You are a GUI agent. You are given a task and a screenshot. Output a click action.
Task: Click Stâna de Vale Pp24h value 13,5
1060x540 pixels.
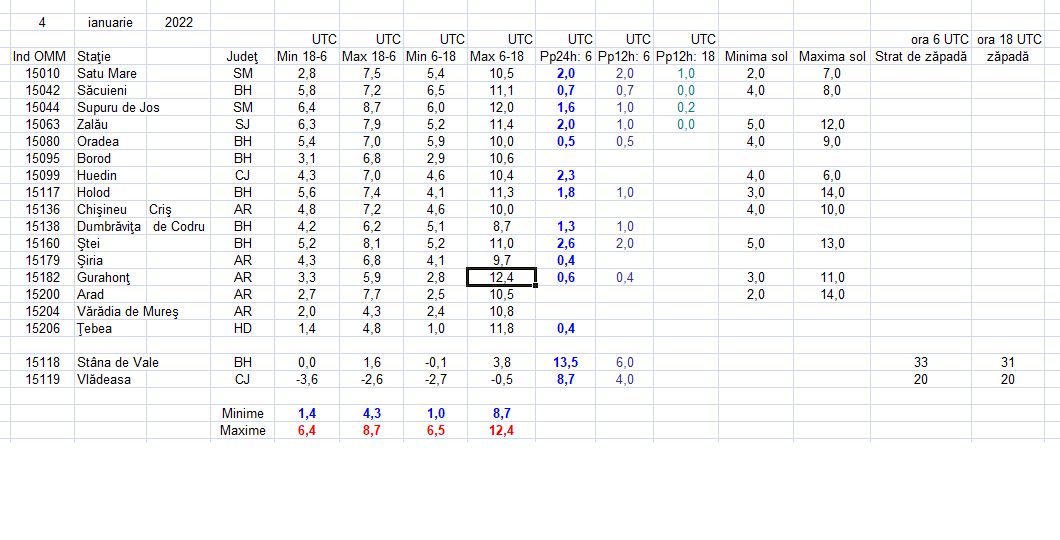tap(566, 362)
